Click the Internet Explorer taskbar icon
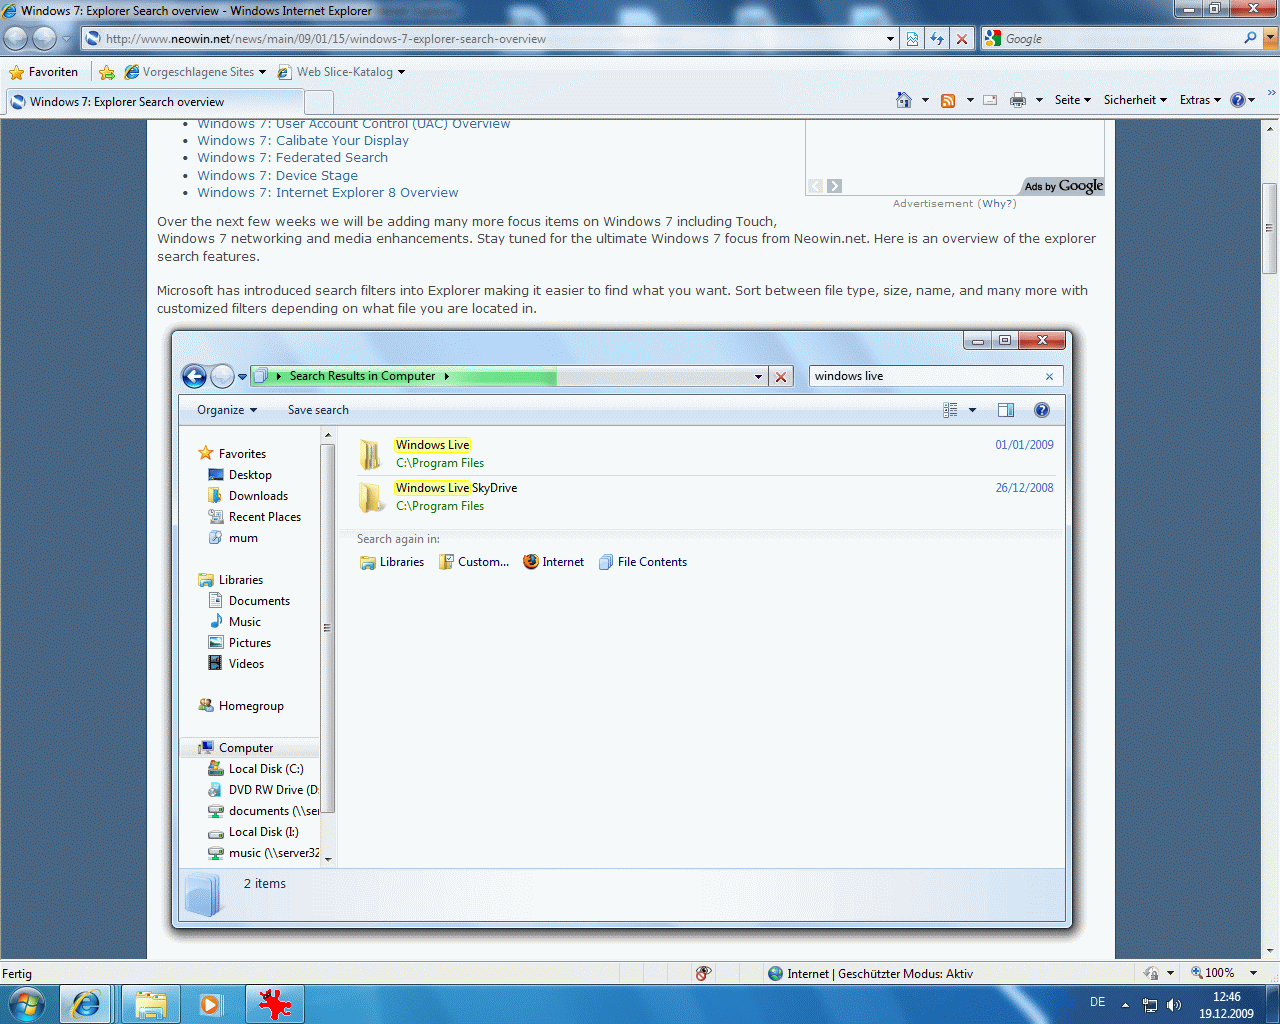 (x=86, y=1004)
